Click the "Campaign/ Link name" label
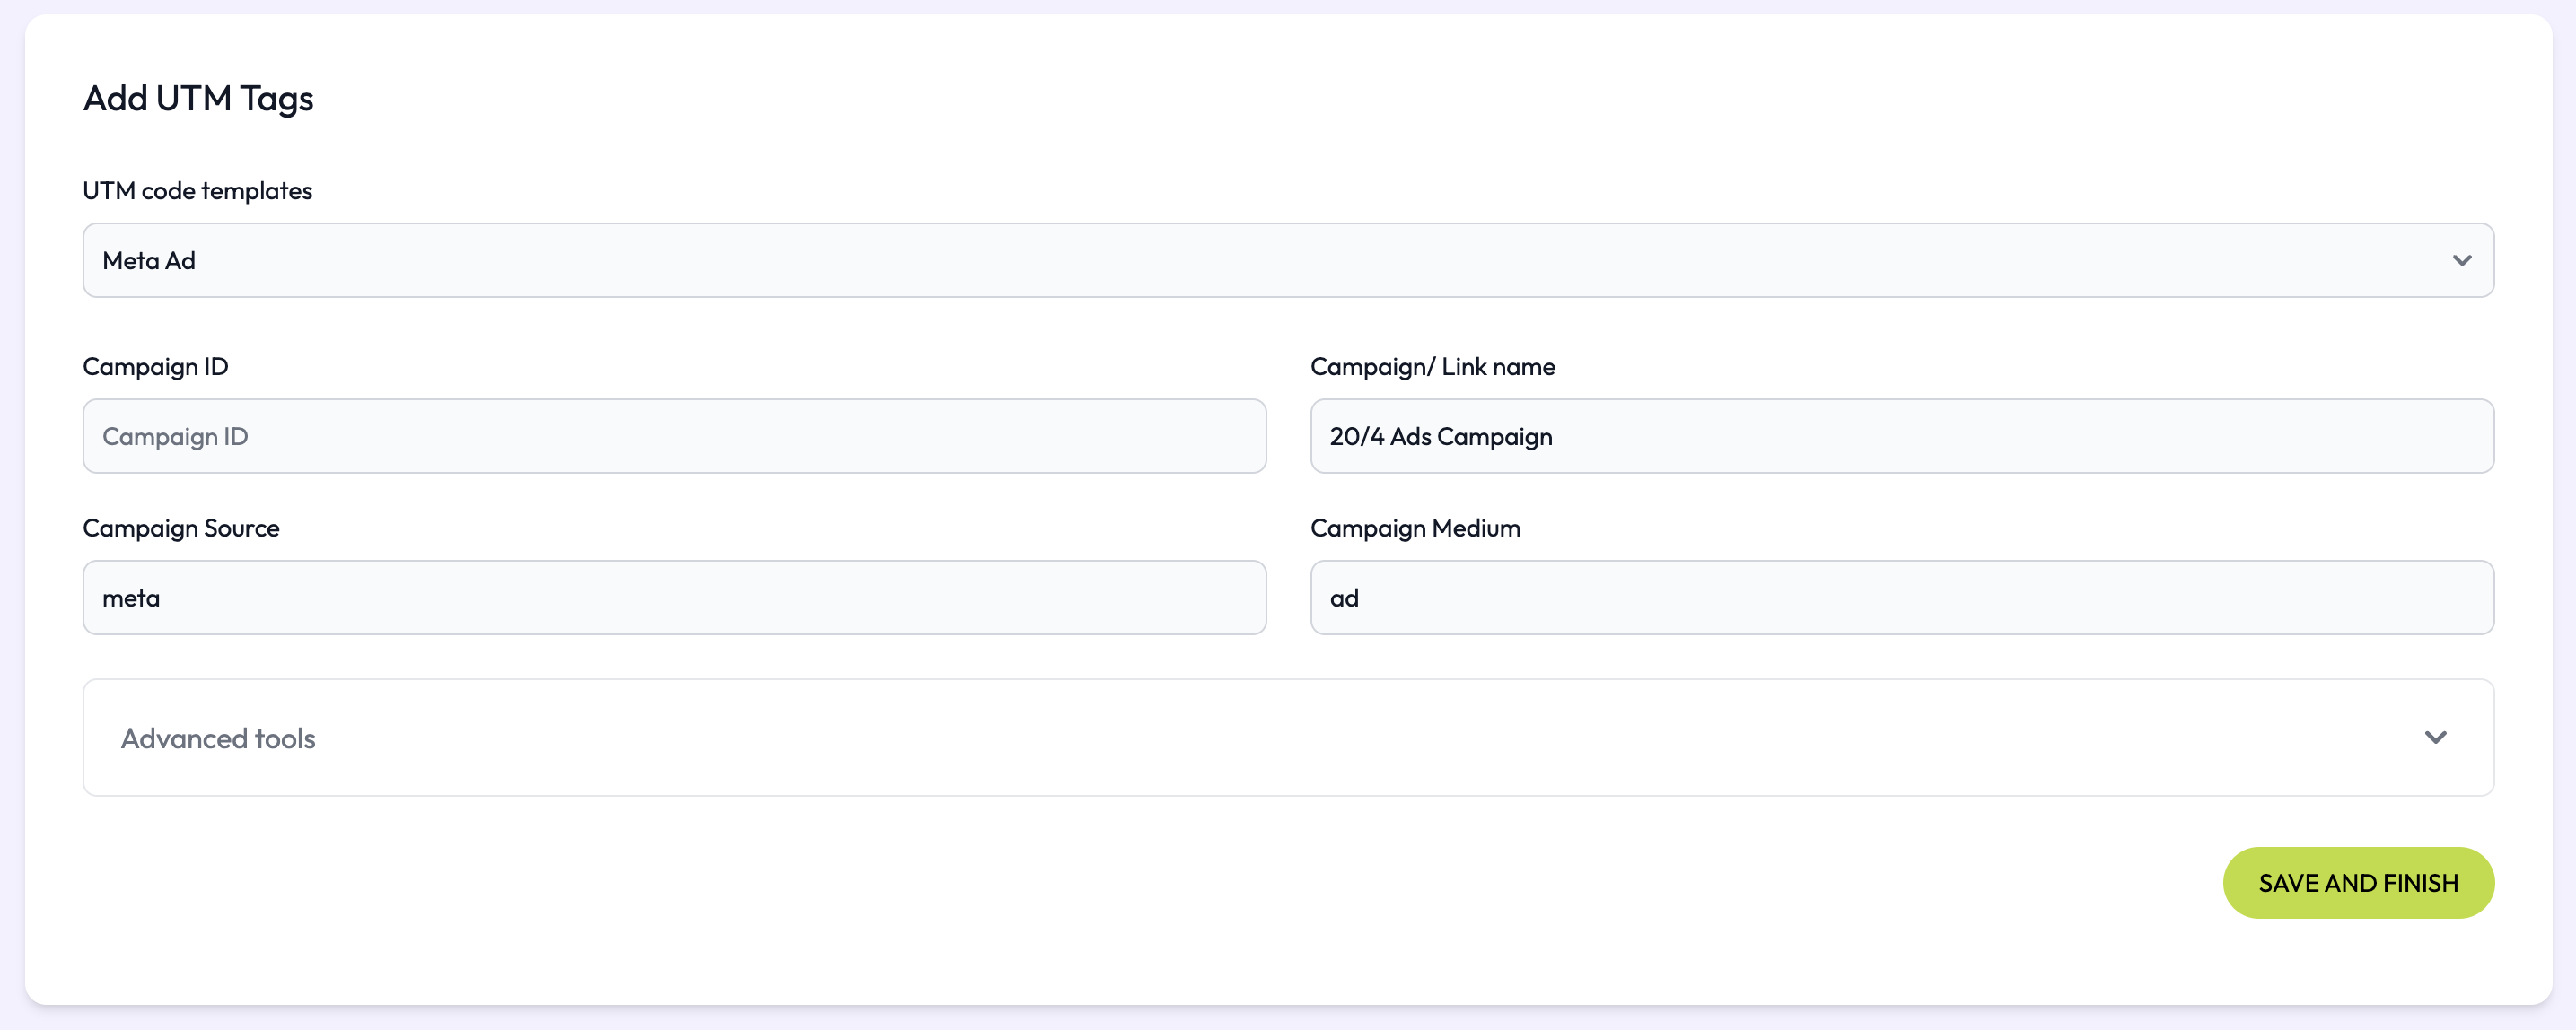 click(1432, 367)
